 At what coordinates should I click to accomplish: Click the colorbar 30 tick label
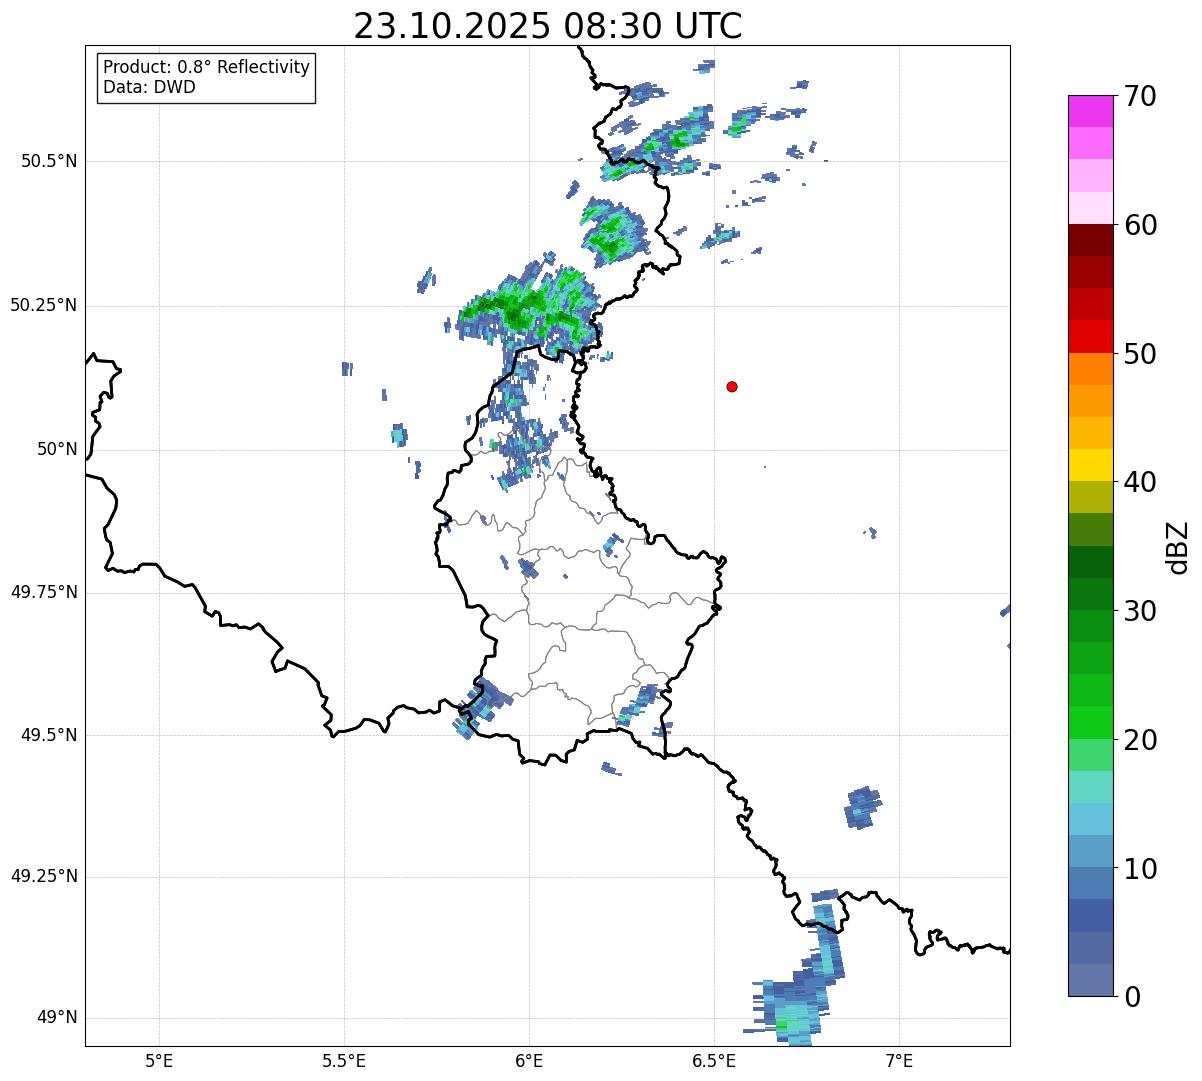click(x=1140, y=611)
